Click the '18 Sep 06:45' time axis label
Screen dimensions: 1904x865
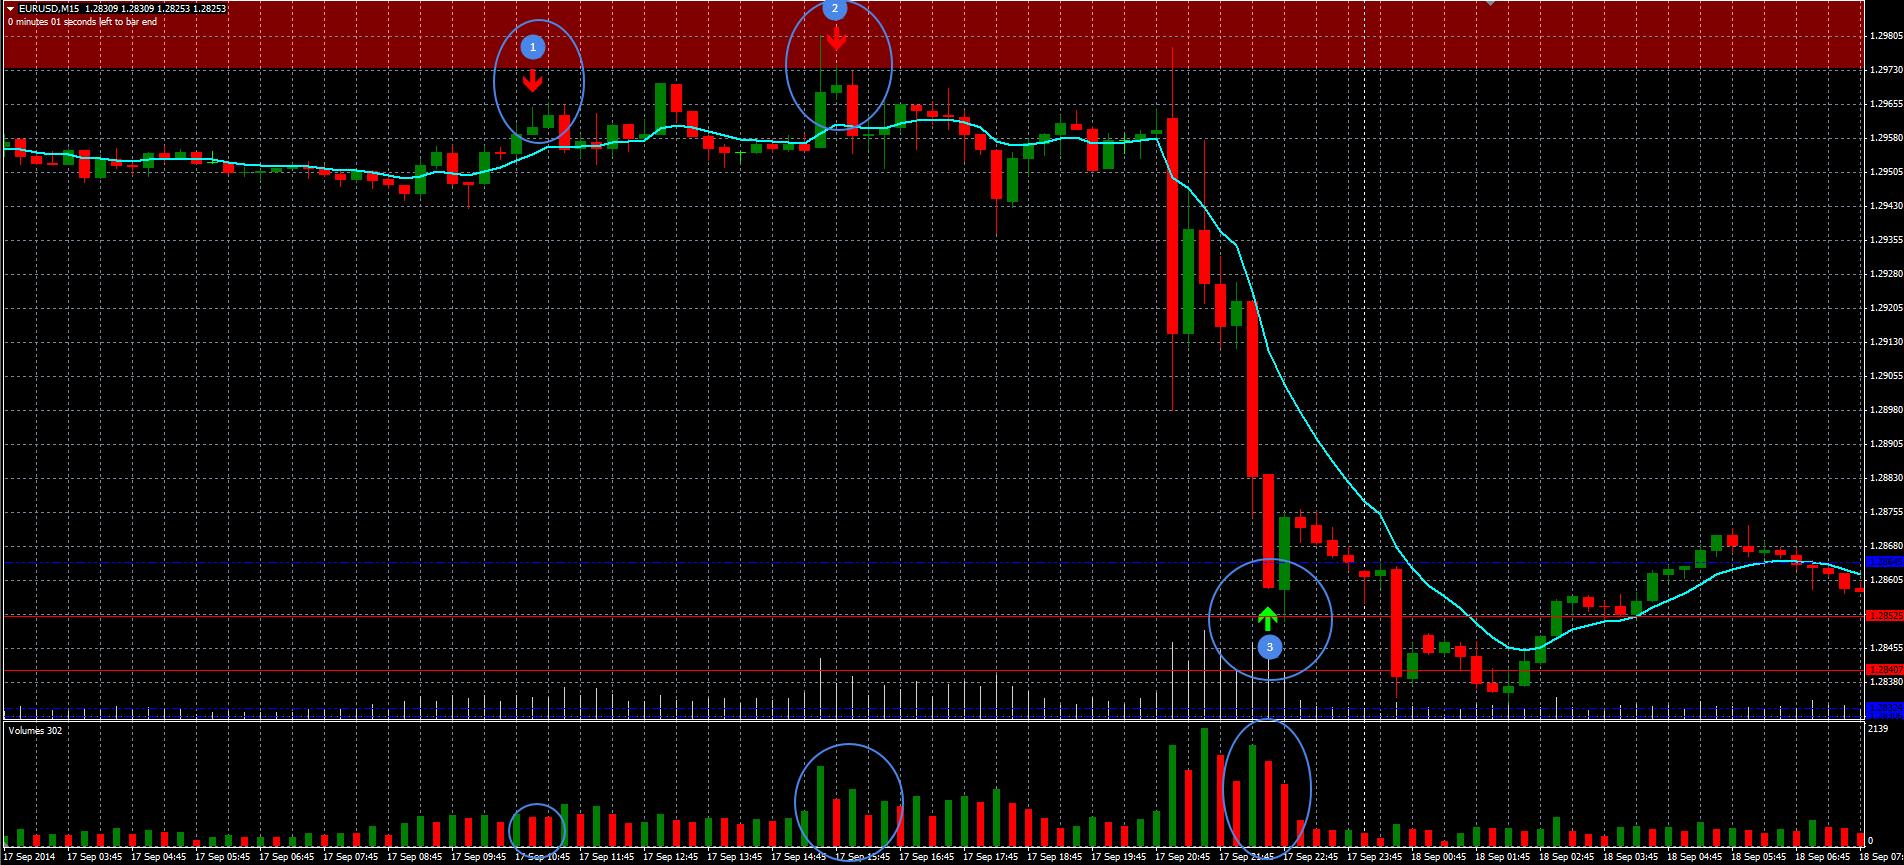[x=1823, y=857]
